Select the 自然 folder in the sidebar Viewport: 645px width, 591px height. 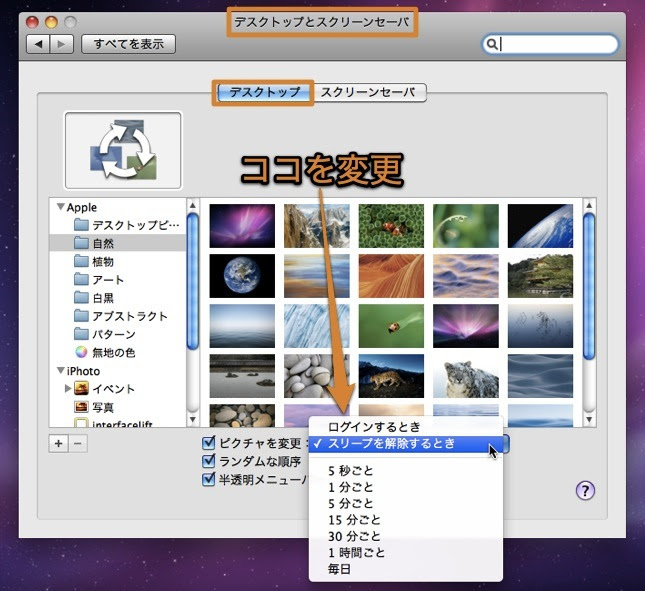click(x=118, y=243)
